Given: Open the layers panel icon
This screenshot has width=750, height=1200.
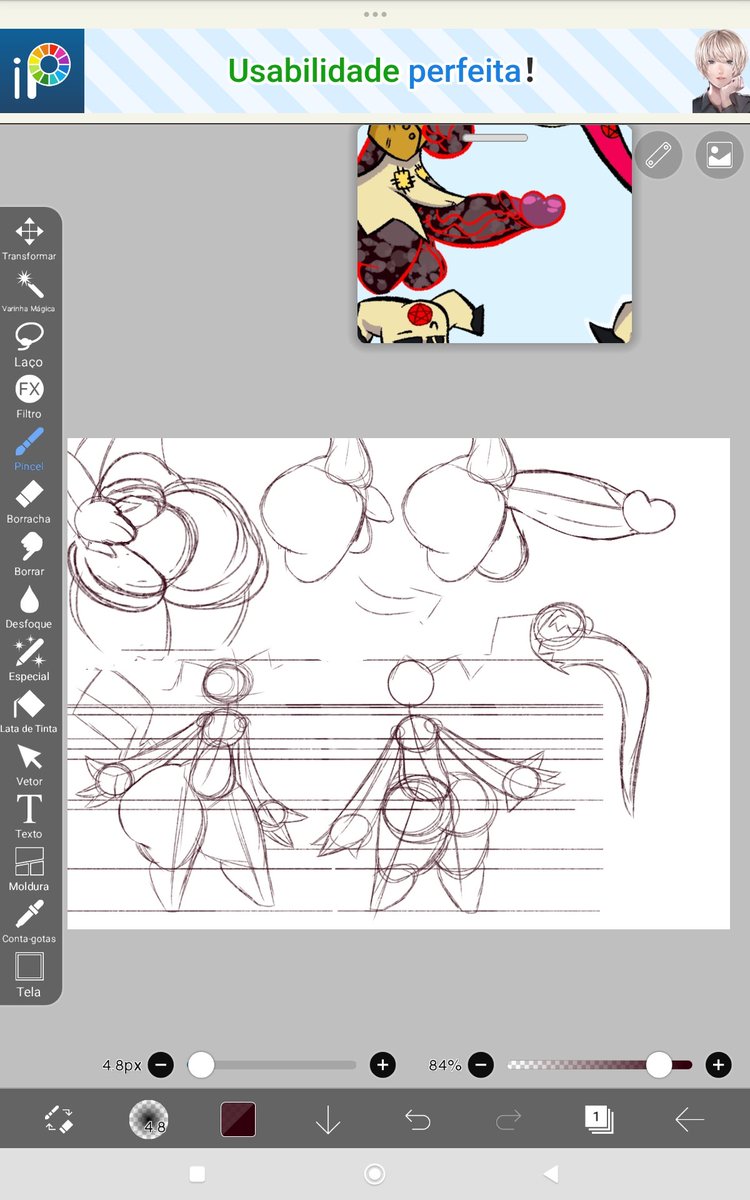Looking at the screenshot, I should 598,1120.
